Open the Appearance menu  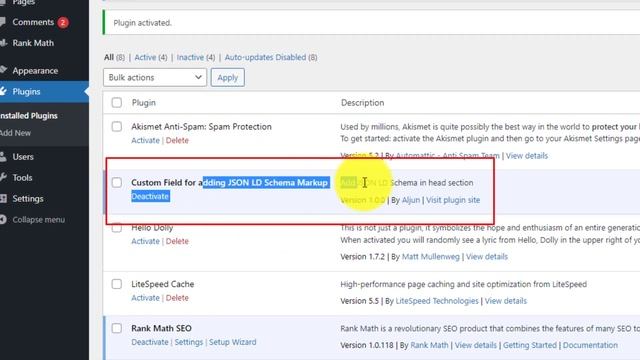pos(35,71)
